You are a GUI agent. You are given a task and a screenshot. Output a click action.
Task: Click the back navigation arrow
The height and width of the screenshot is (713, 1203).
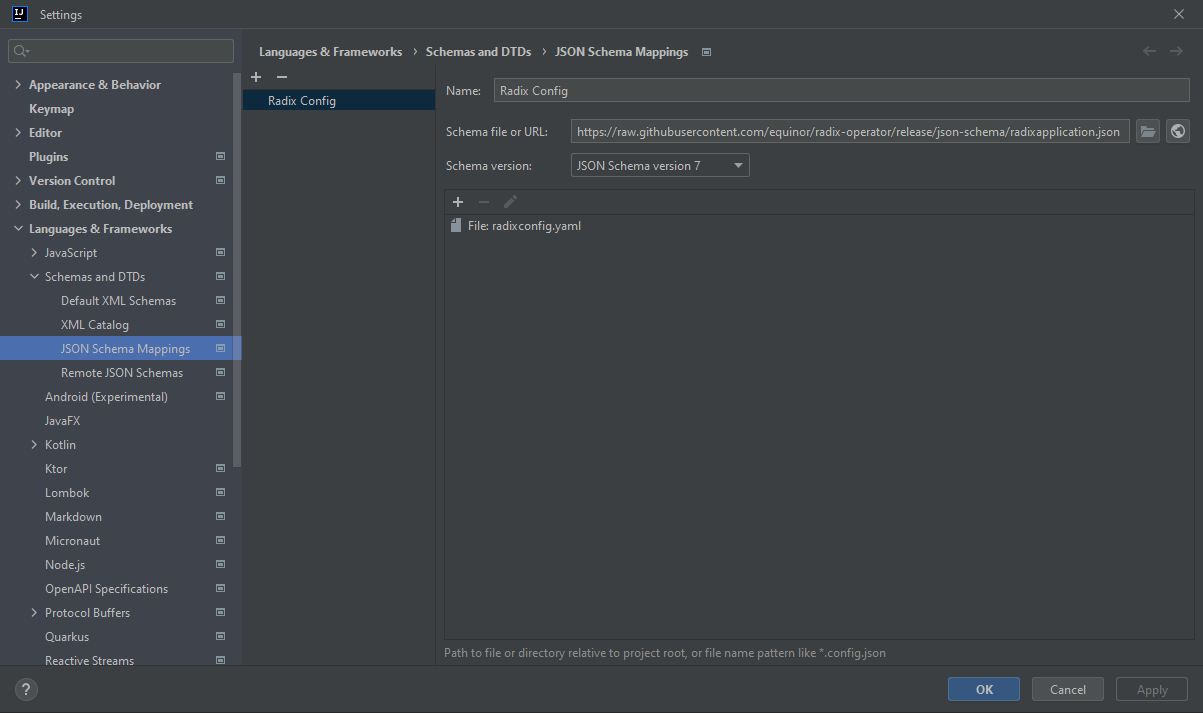(x=1149, y=51)
